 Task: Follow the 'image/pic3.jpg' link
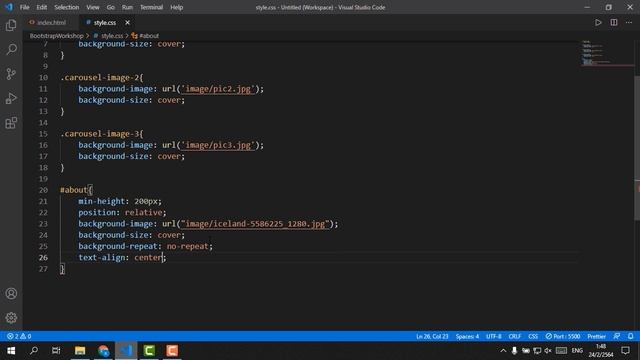pos(218,145)
